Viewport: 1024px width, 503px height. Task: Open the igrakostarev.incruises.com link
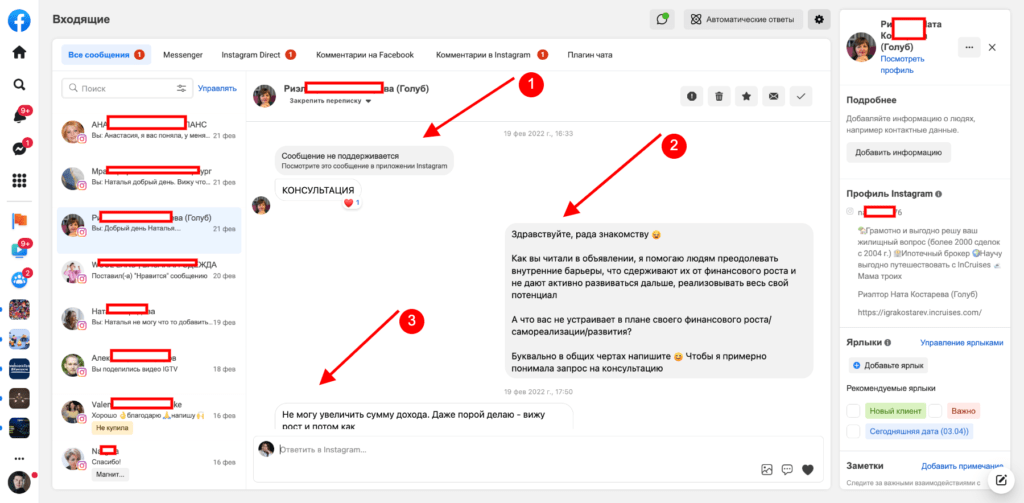coord(920,312)
